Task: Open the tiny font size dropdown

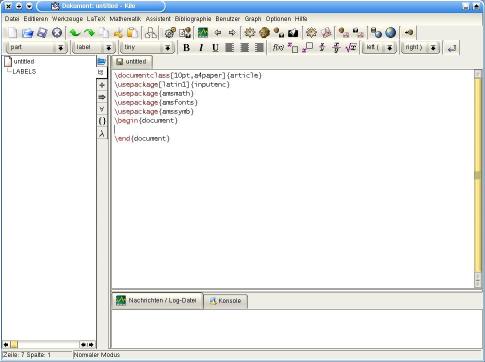Action: (x=168, y=48)
